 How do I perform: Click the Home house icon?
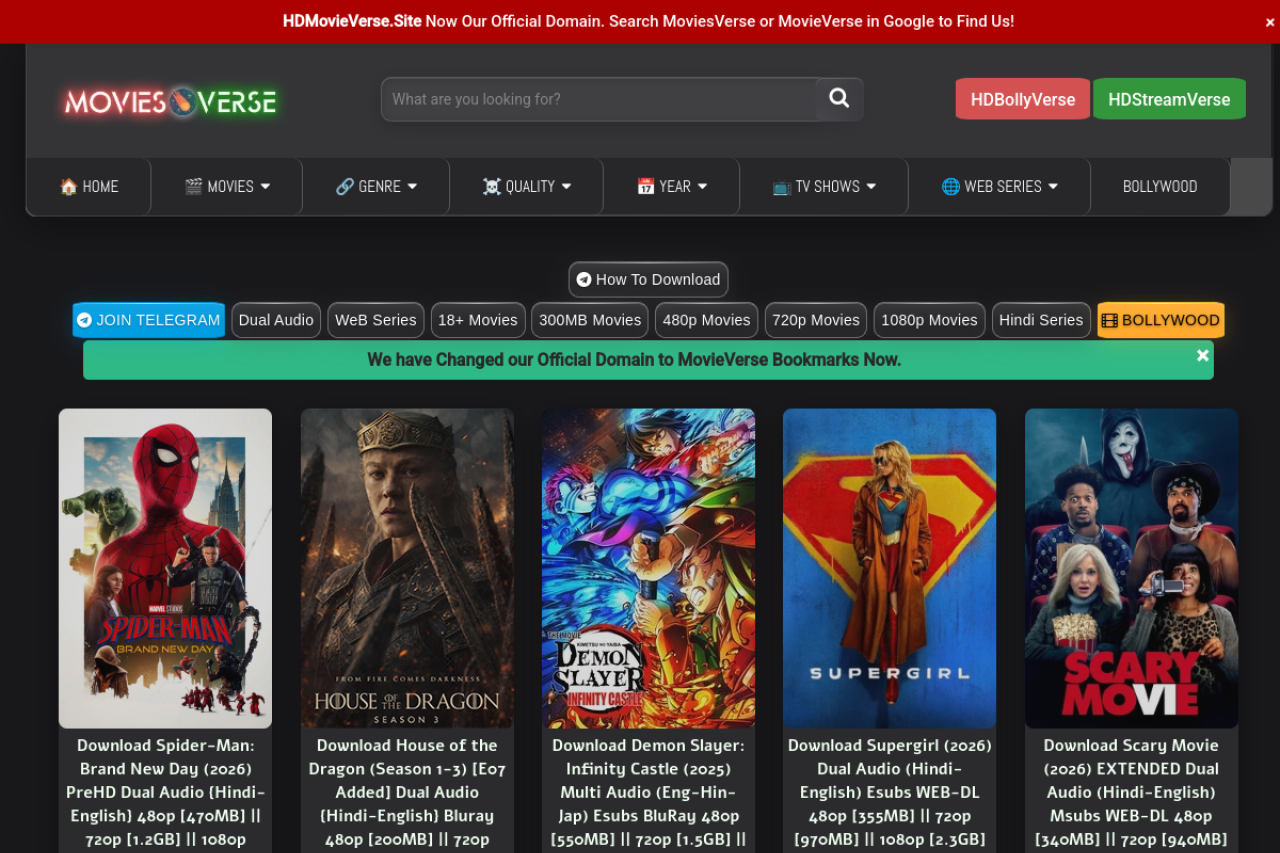[x=68, y=186]
